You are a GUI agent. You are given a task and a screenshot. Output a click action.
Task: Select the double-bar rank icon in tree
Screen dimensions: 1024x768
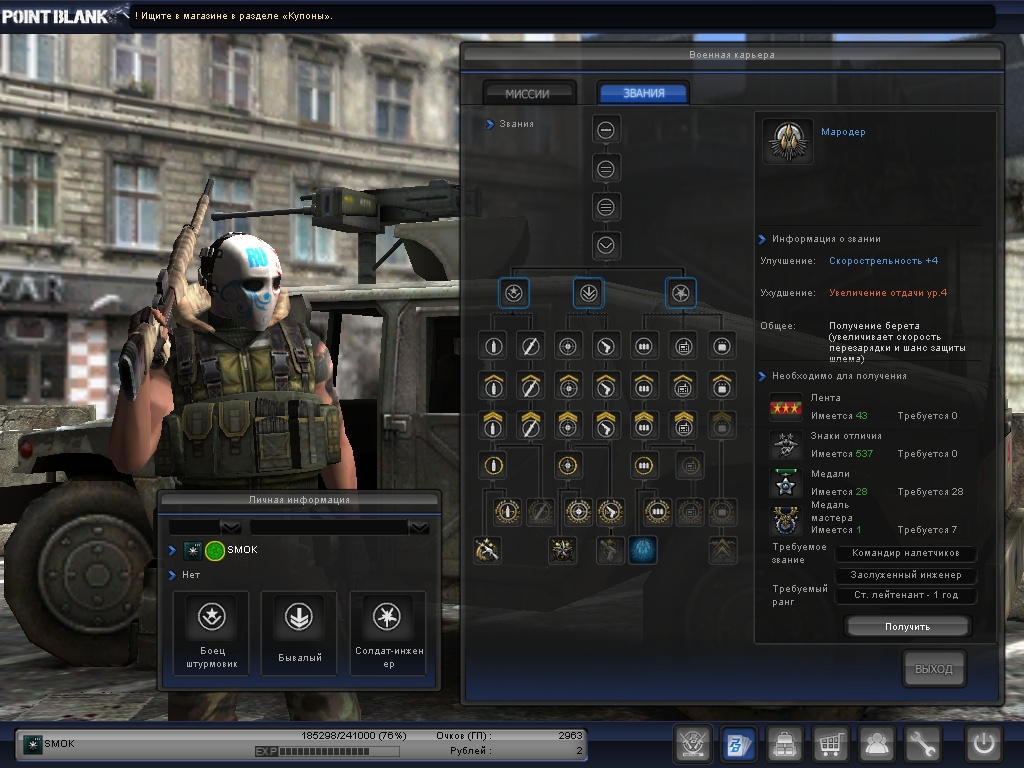tap(606, 169)
